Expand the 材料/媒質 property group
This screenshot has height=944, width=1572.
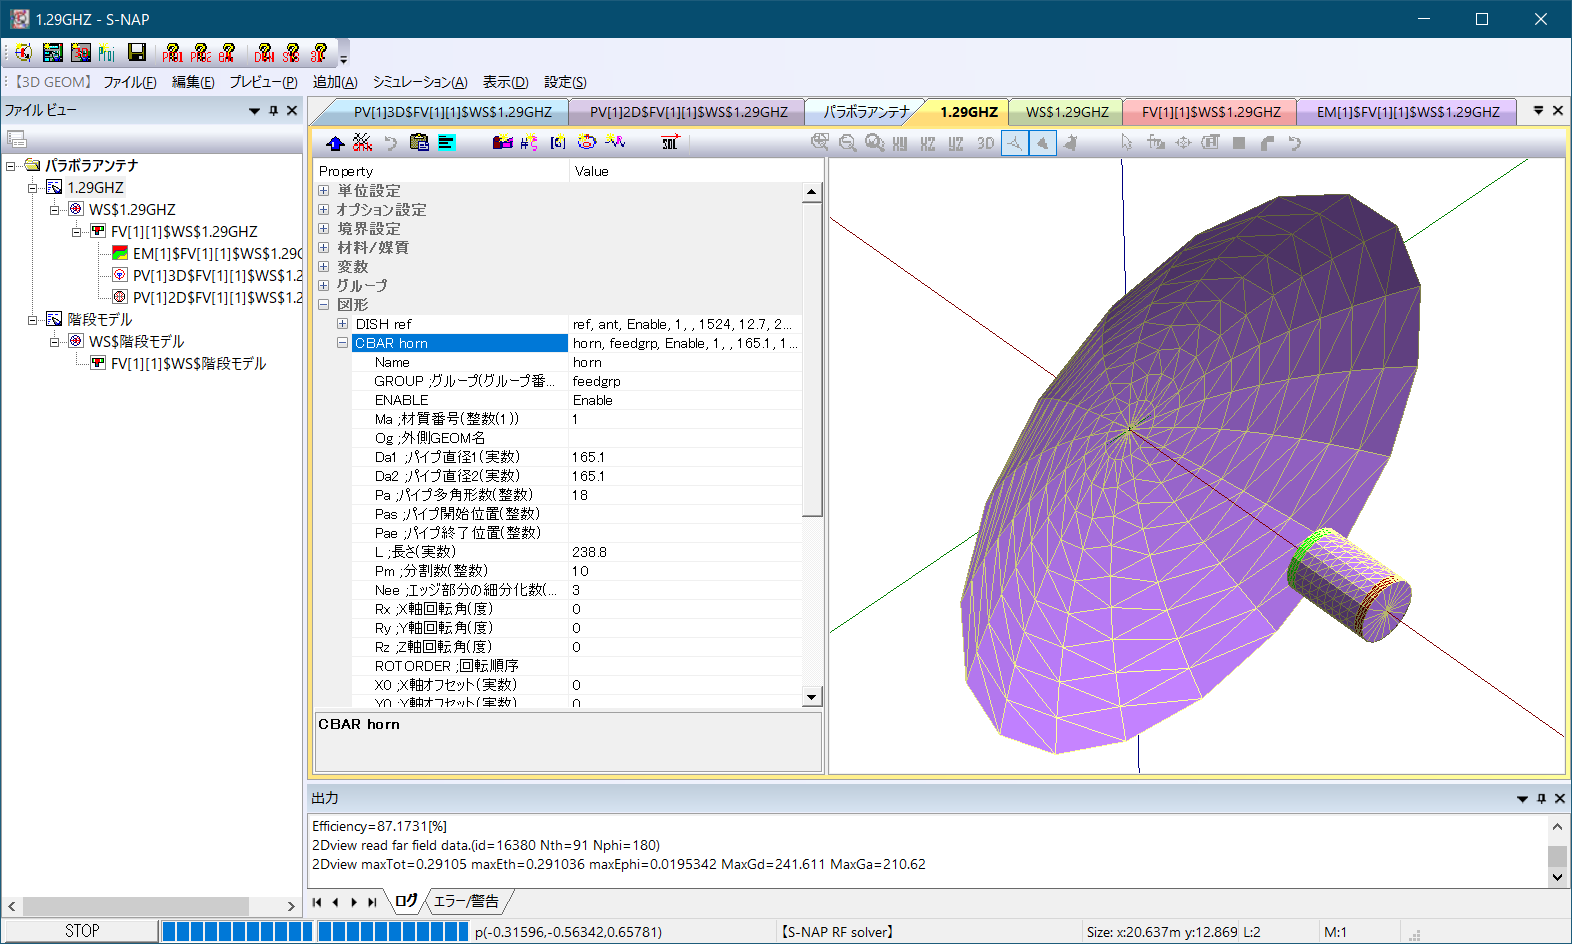(x=323, y=247)
